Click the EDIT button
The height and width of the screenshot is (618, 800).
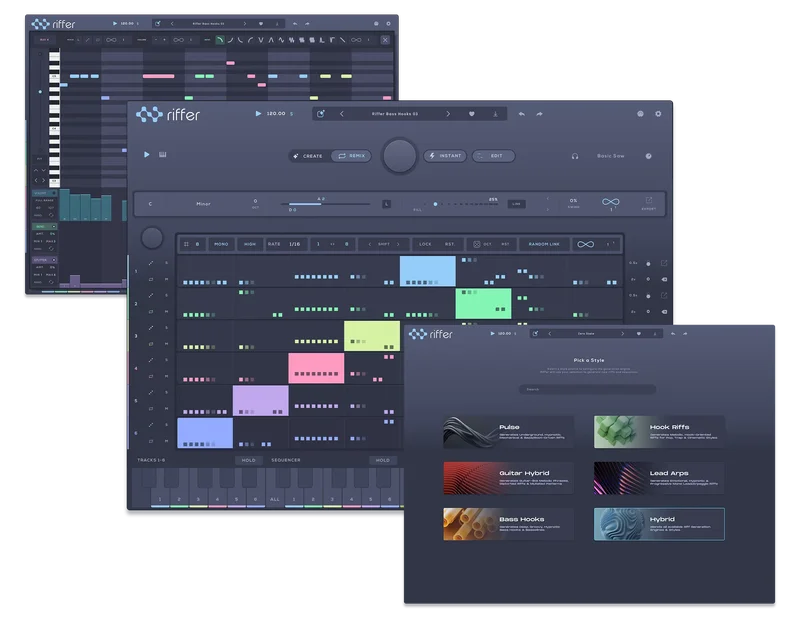click(x=493, y=156)
